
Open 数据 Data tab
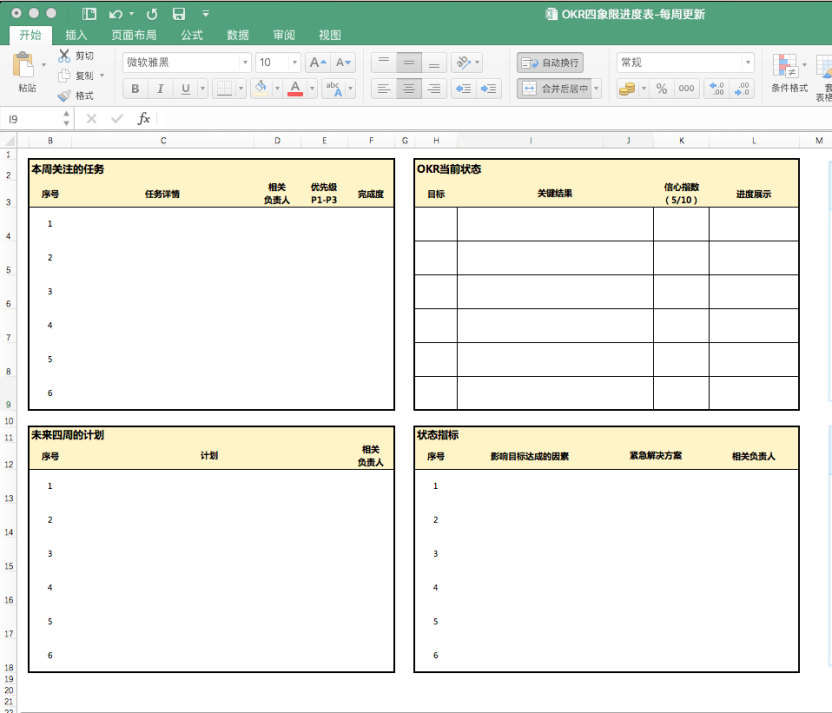[x=238, y=35]
